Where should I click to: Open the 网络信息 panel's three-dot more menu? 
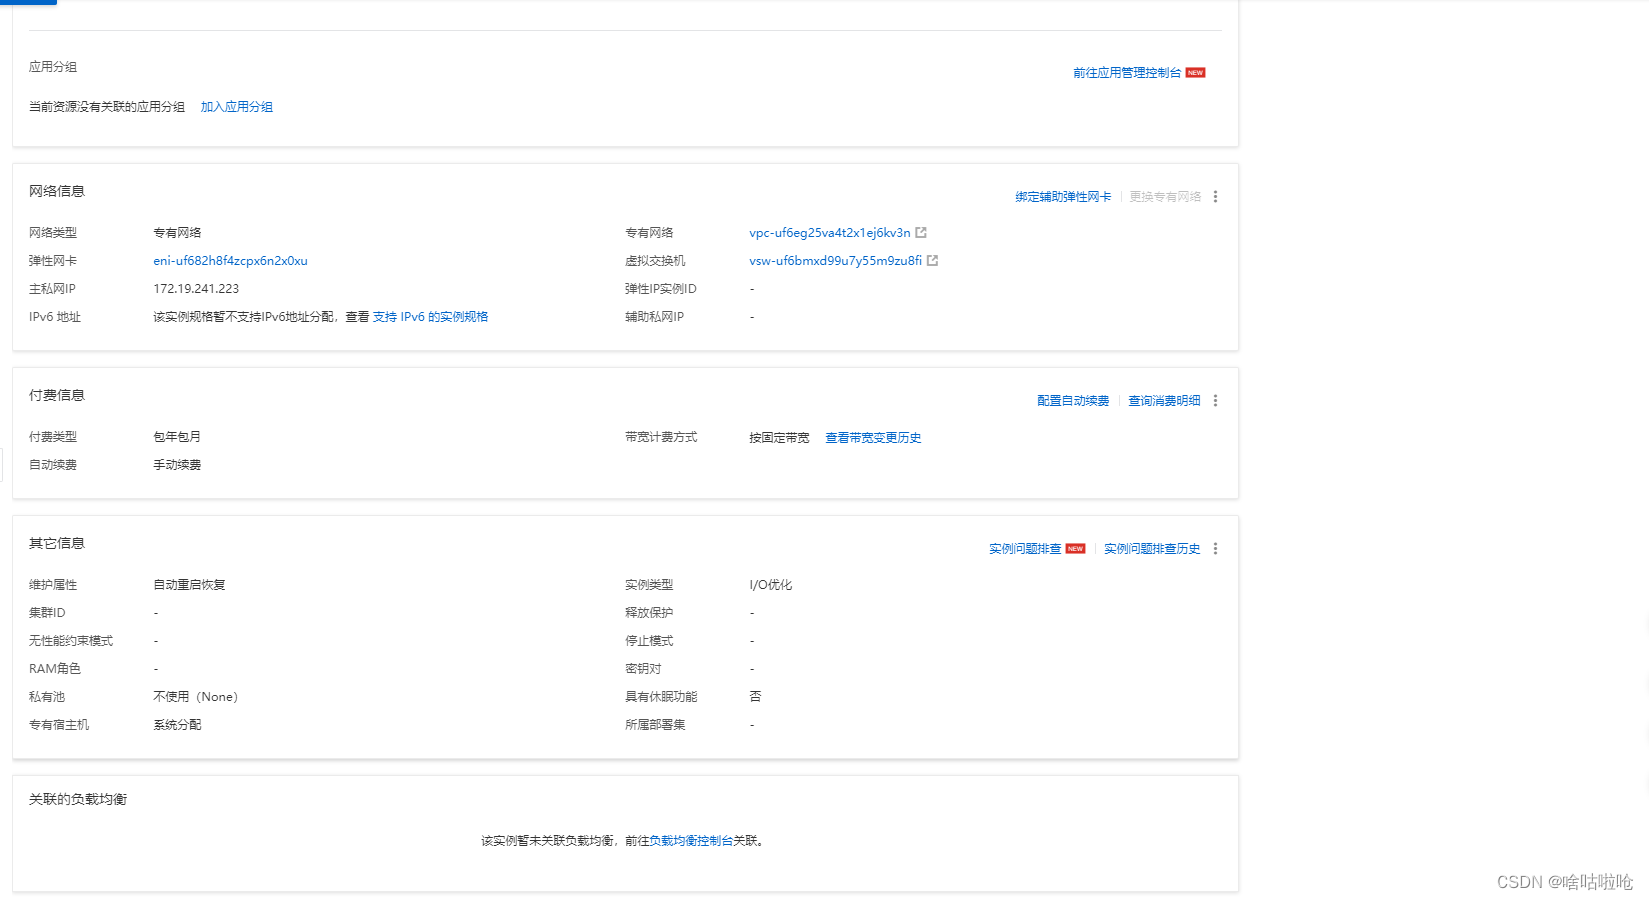pyautogui.click(x=1215, y=196)
